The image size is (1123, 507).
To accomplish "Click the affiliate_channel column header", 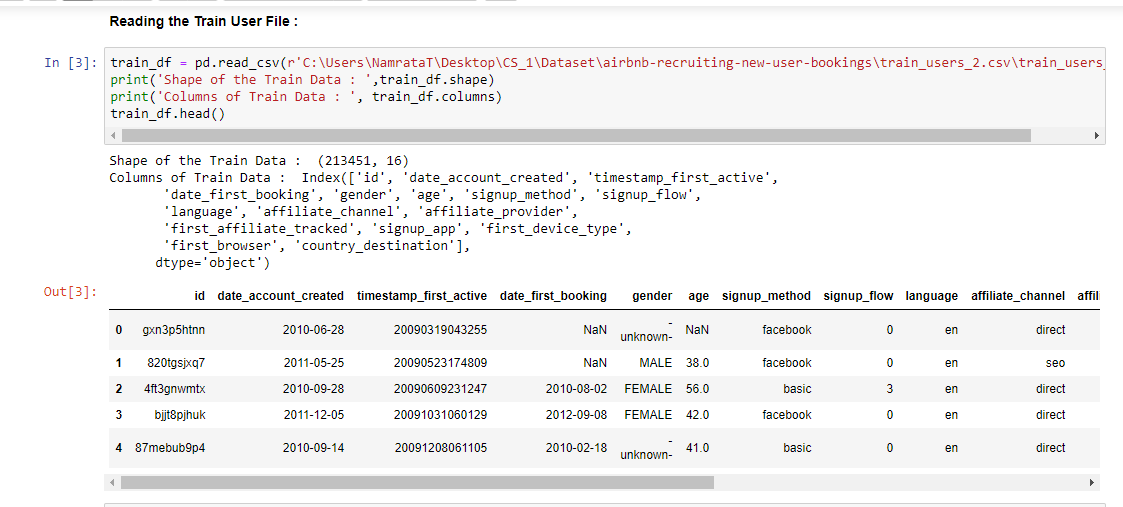I will (1018, 296).
